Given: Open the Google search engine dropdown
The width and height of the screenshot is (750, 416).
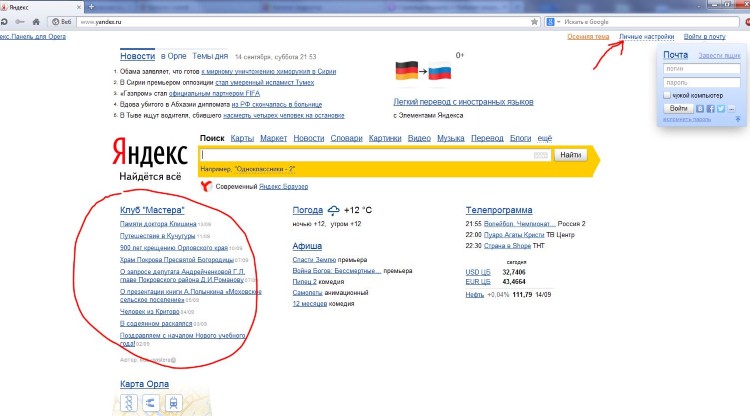Looking at the screenshot, I should (553, 22).
